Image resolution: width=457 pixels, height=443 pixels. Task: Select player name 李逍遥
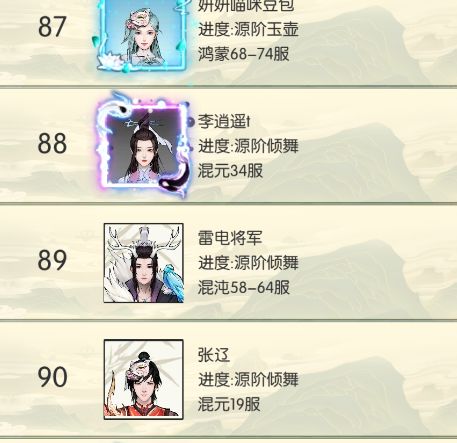pos(224,121)
